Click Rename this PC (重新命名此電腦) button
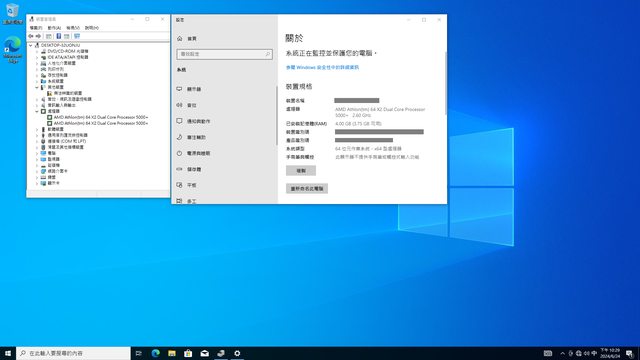The height and width of the screenshot is (360, 640). tap(307, 189)
